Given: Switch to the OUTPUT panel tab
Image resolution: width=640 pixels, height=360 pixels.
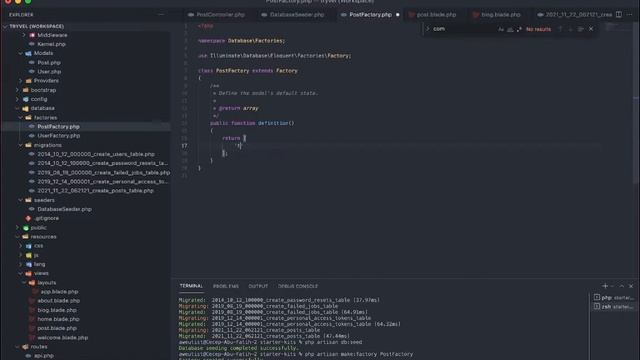Looking at the screenshot, I should (258, 286).
